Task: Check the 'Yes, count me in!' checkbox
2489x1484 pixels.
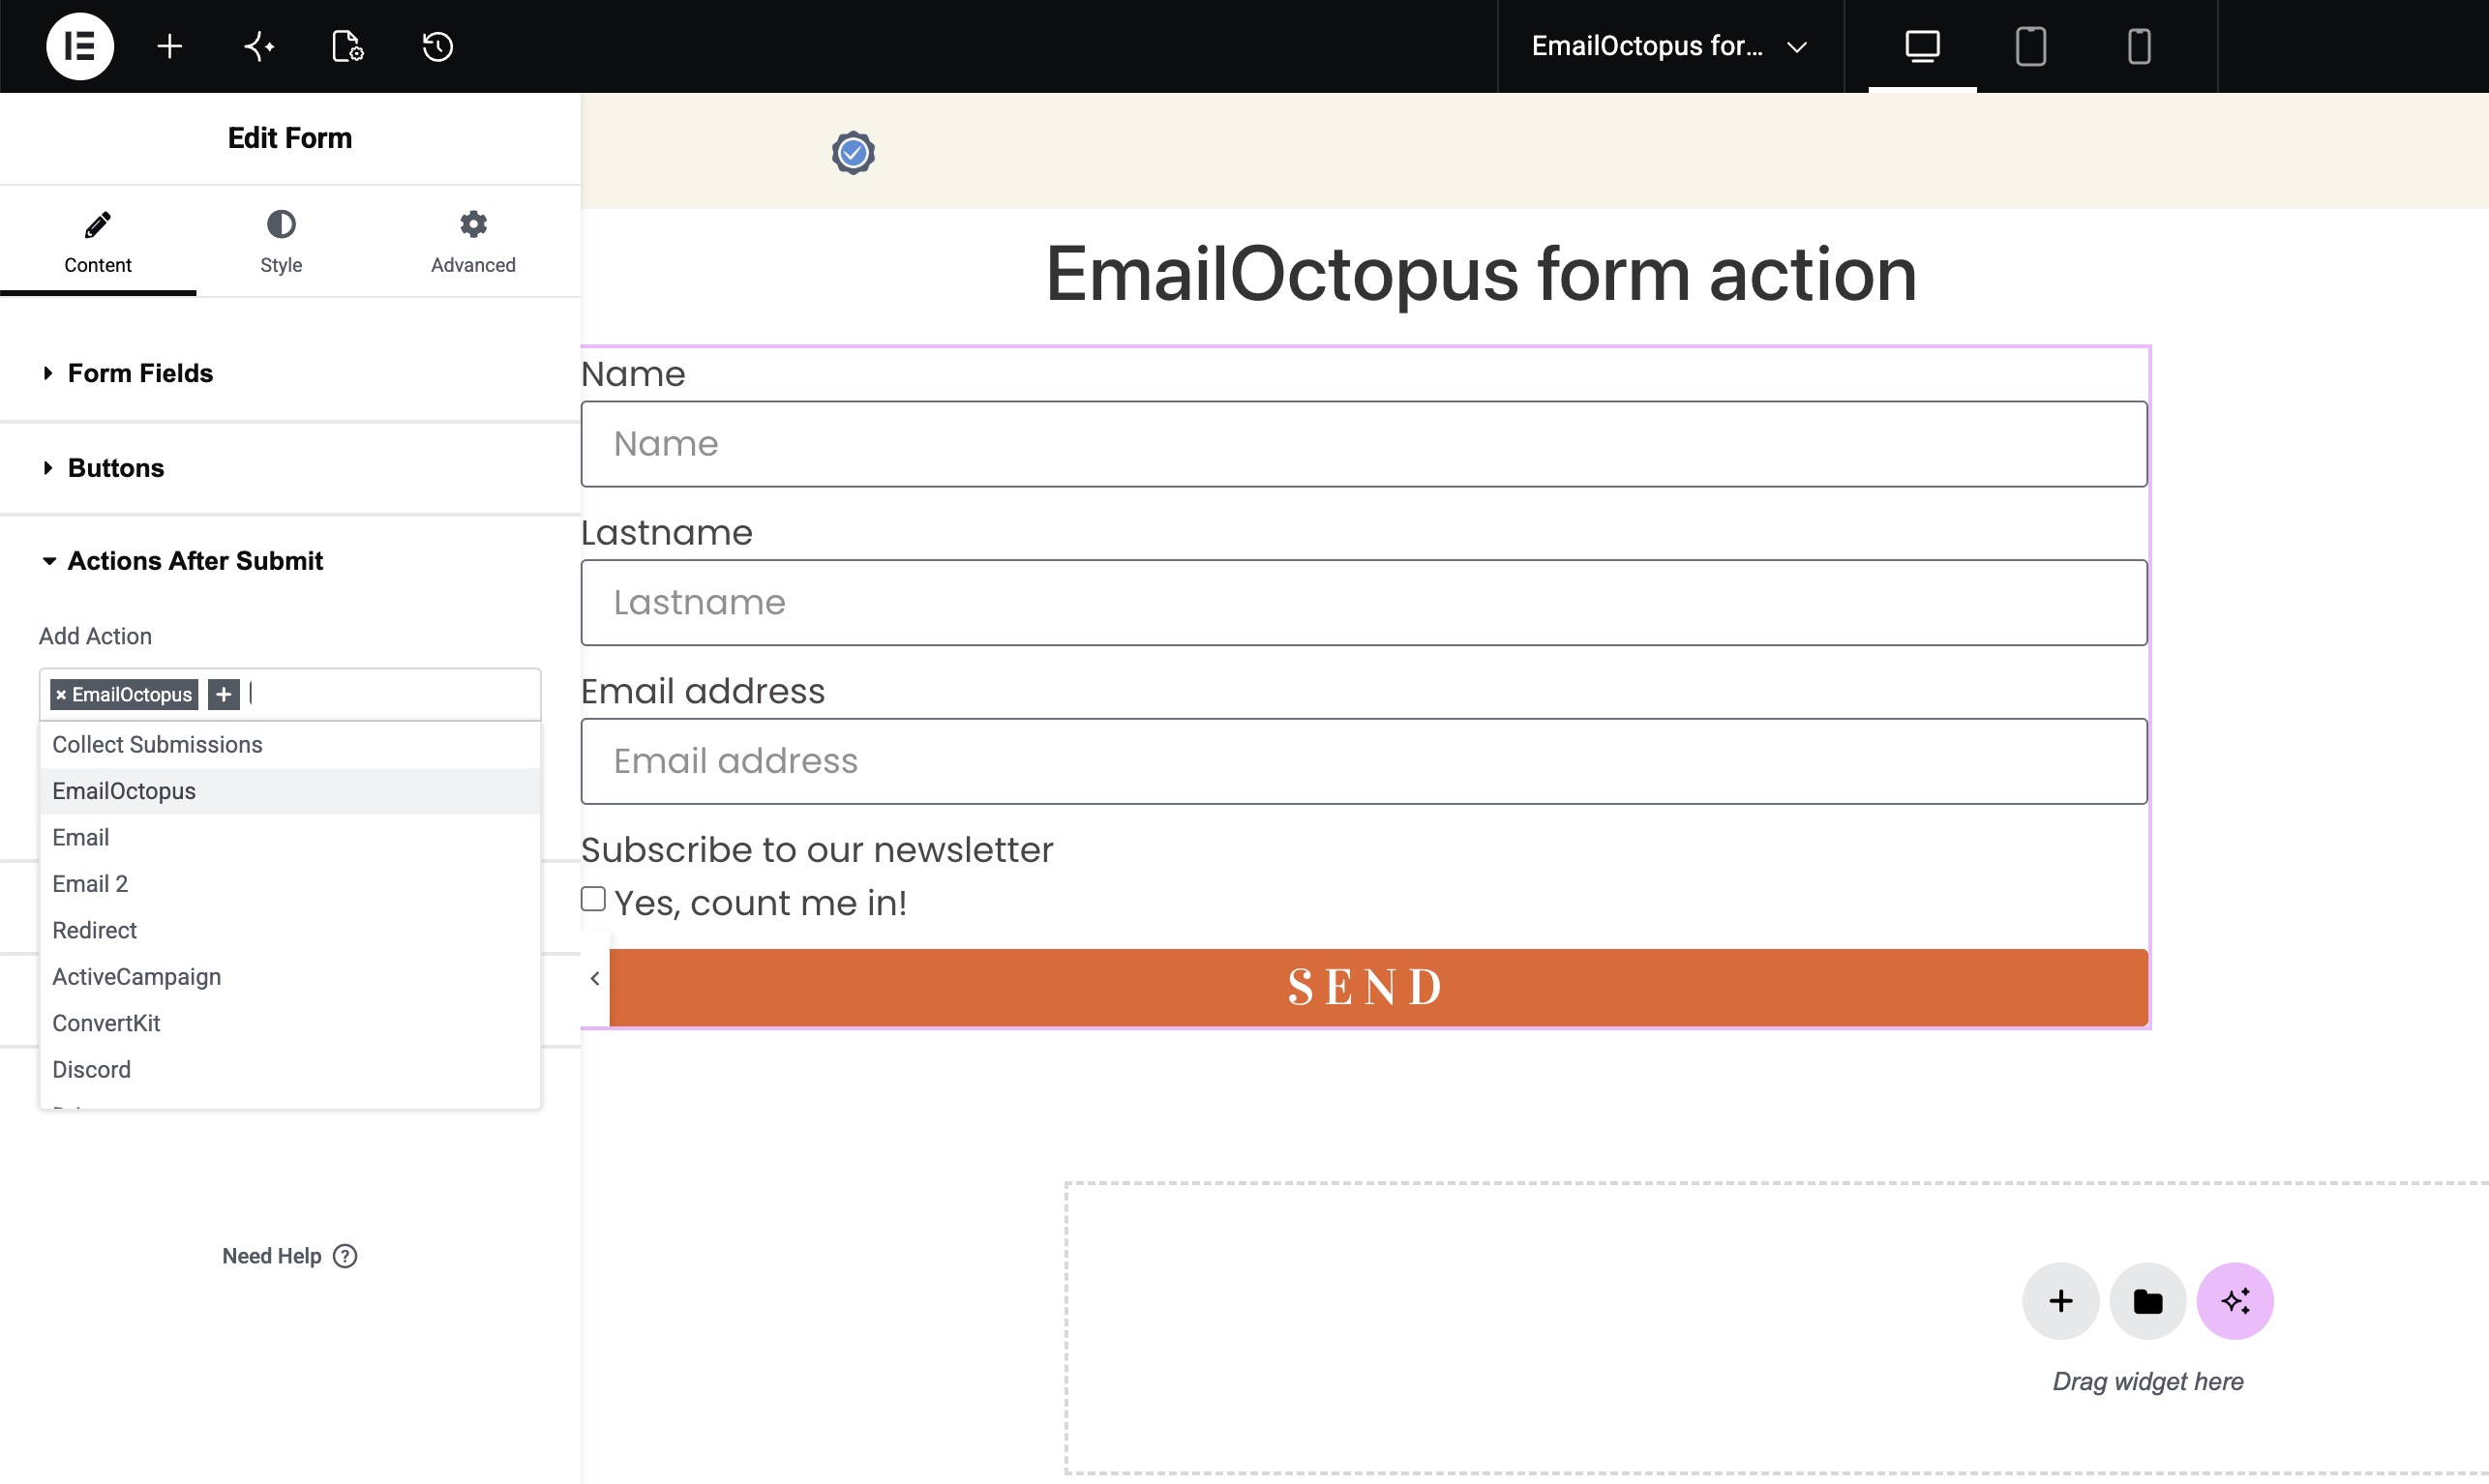Action: pos(593,899)
